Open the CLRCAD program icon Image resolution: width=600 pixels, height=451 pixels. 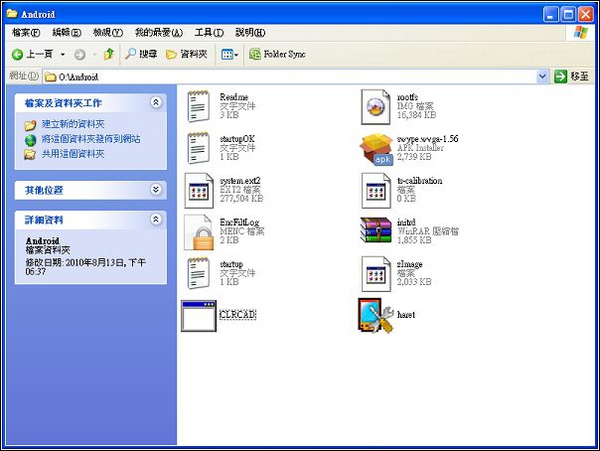199,315
